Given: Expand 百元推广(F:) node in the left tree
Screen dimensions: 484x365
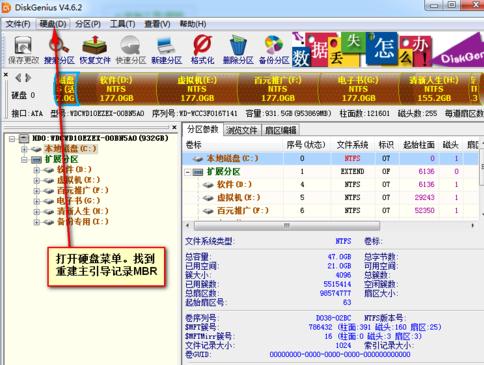Looking at the screenshot, I should pos(37,191).
